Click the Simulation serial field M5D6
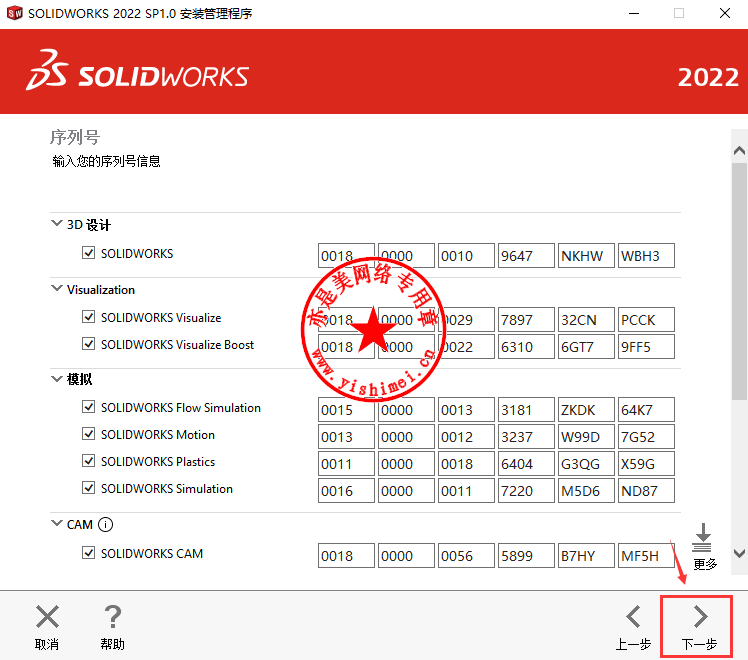The width and height of the screenshot is (748, 660). pos(586,491)
